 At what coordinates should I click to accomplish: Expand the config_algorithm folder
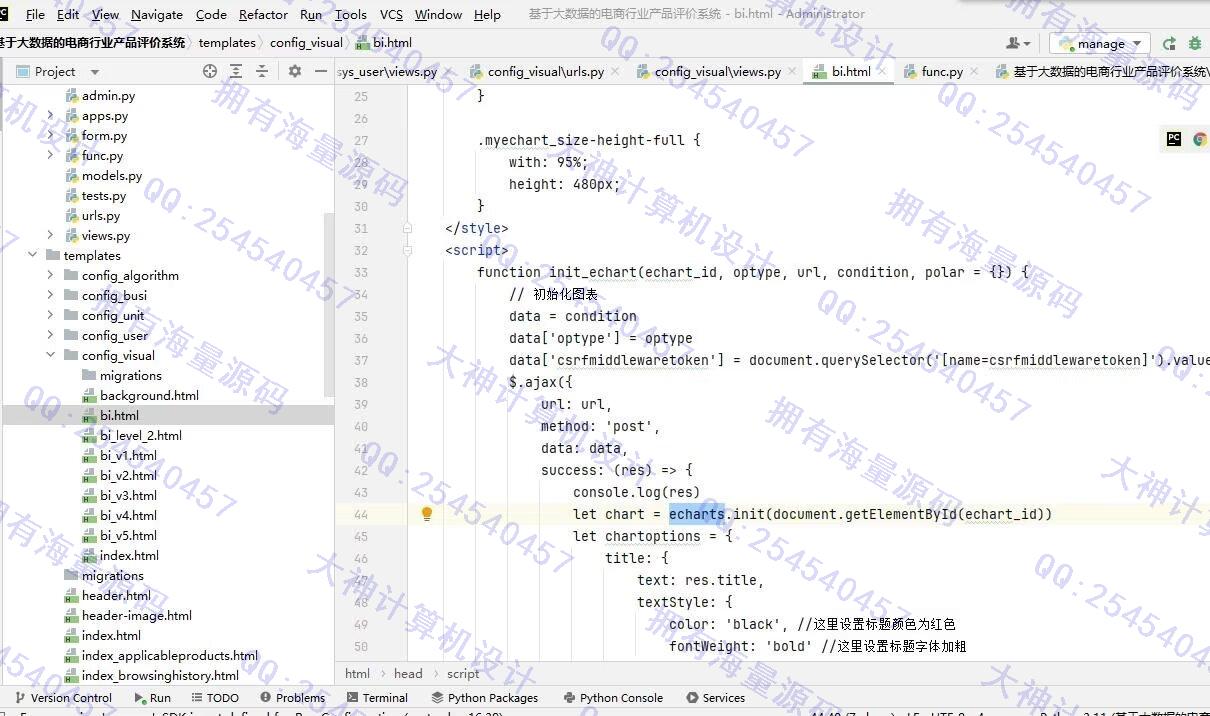[x=50, y=275]
